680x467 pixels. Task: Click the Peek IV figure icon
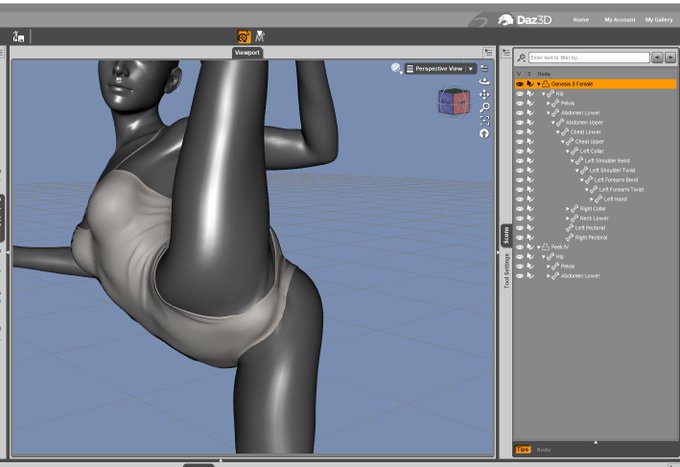pos(546,247)
